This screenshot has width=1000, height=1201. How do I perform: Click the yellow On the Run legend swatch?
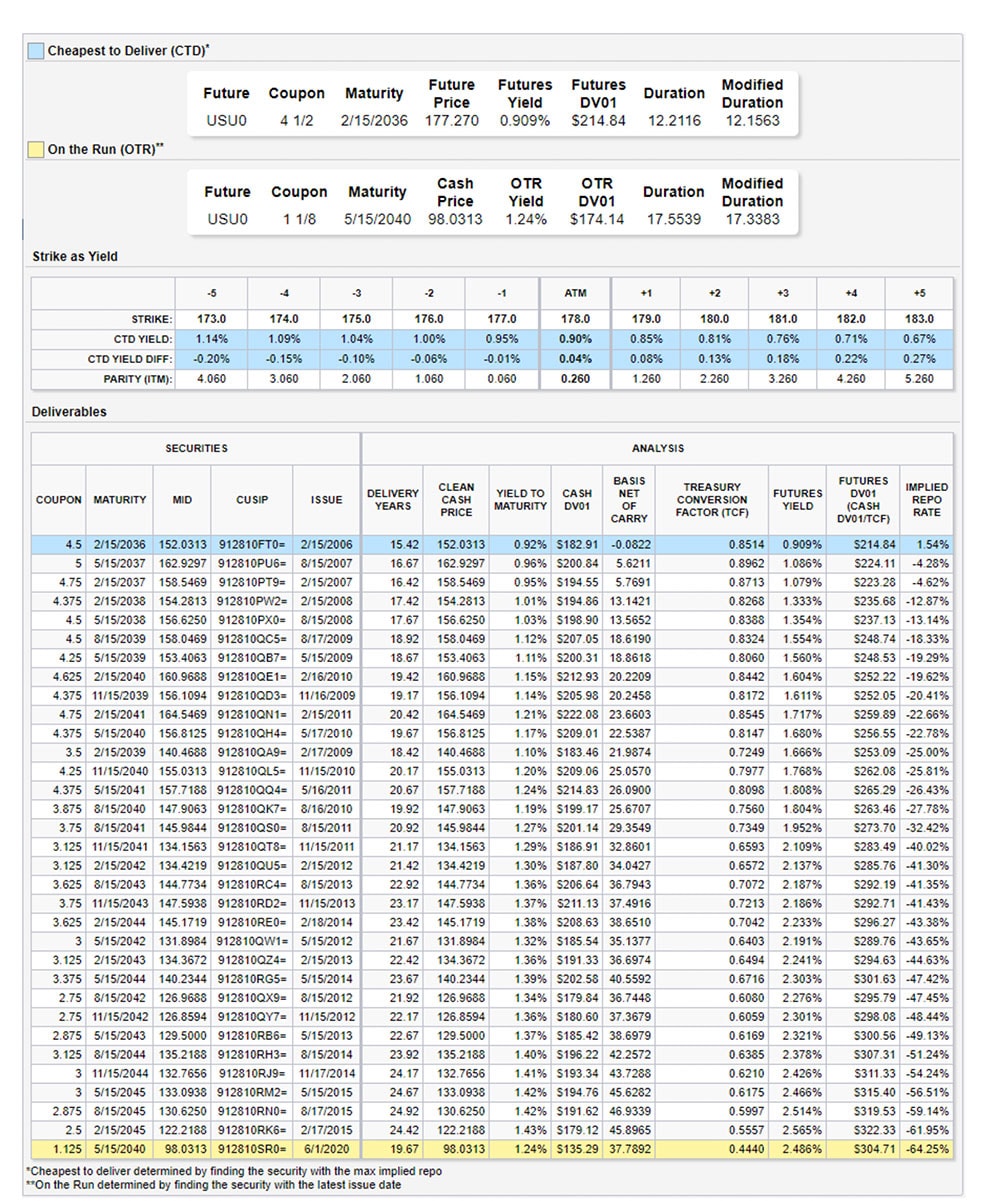pyautogui.click(x=36, y=150)
